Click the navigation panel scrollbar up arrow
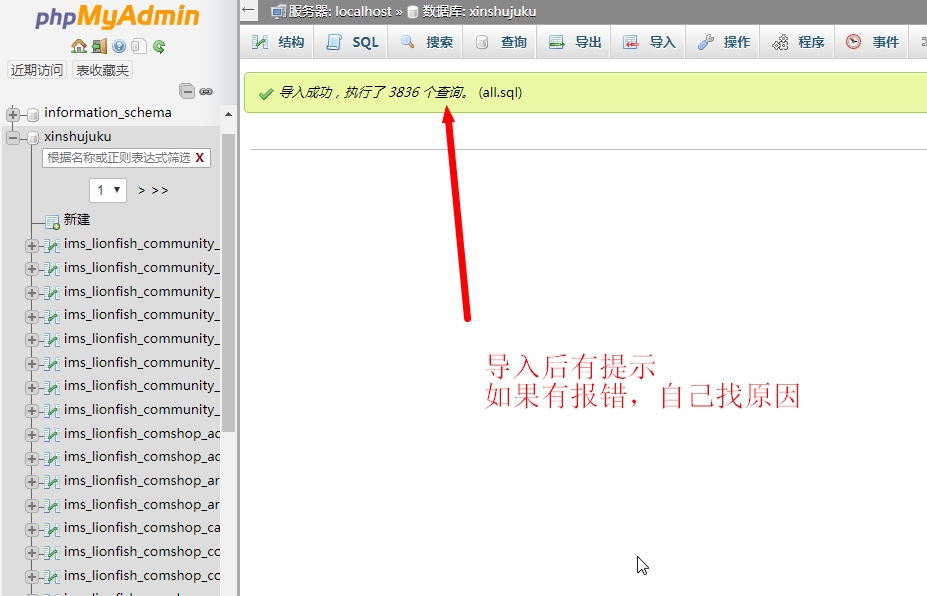This screenshot has height=596, width=927. [x=228, y=114]
